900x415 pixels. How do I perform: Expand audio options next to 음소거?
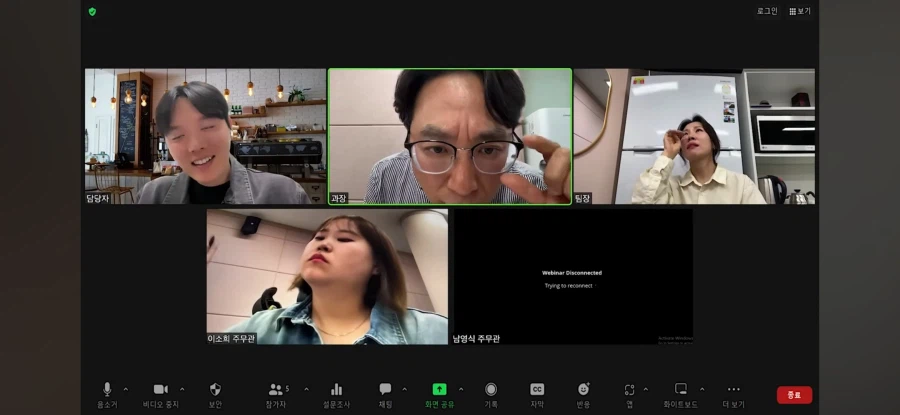pyautogui.click(x=126, y=389)
